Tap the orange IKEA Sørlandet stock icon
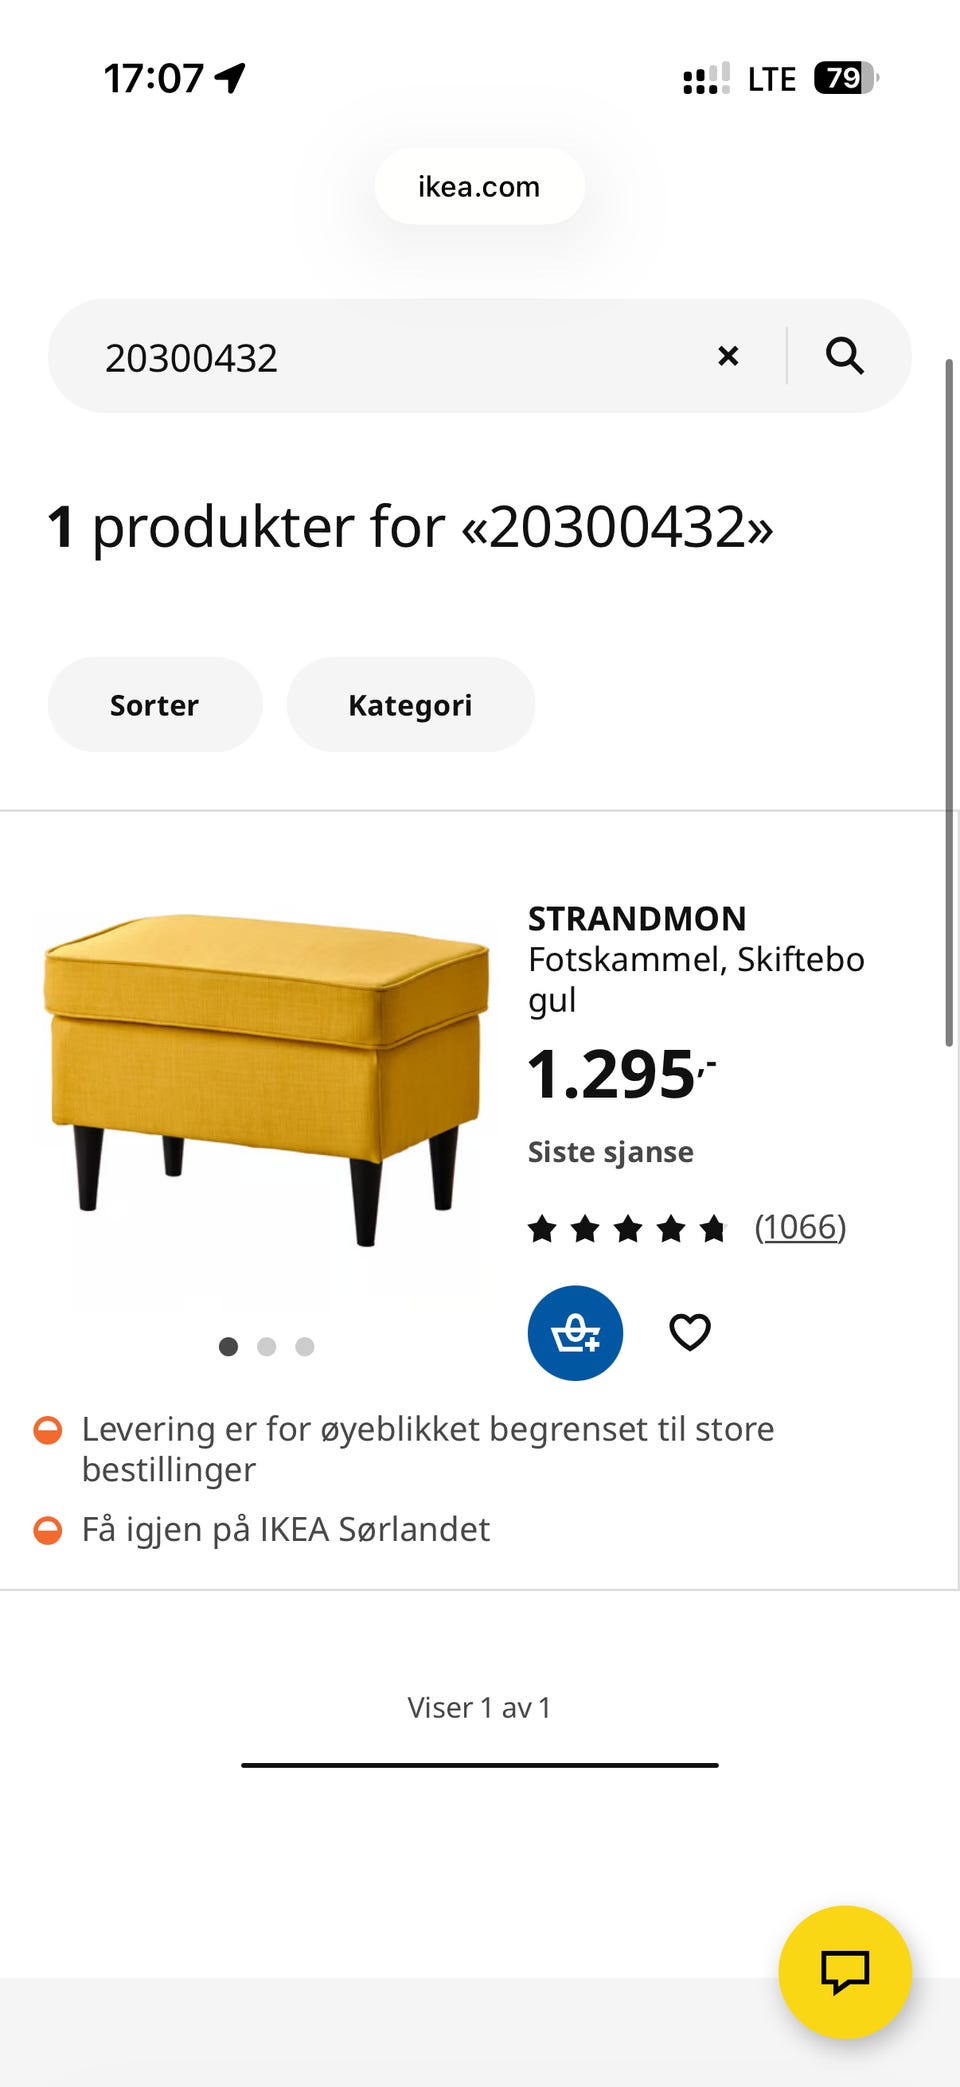The image size is (960, 2087). pyautogui.click(x=48, y=1530)
